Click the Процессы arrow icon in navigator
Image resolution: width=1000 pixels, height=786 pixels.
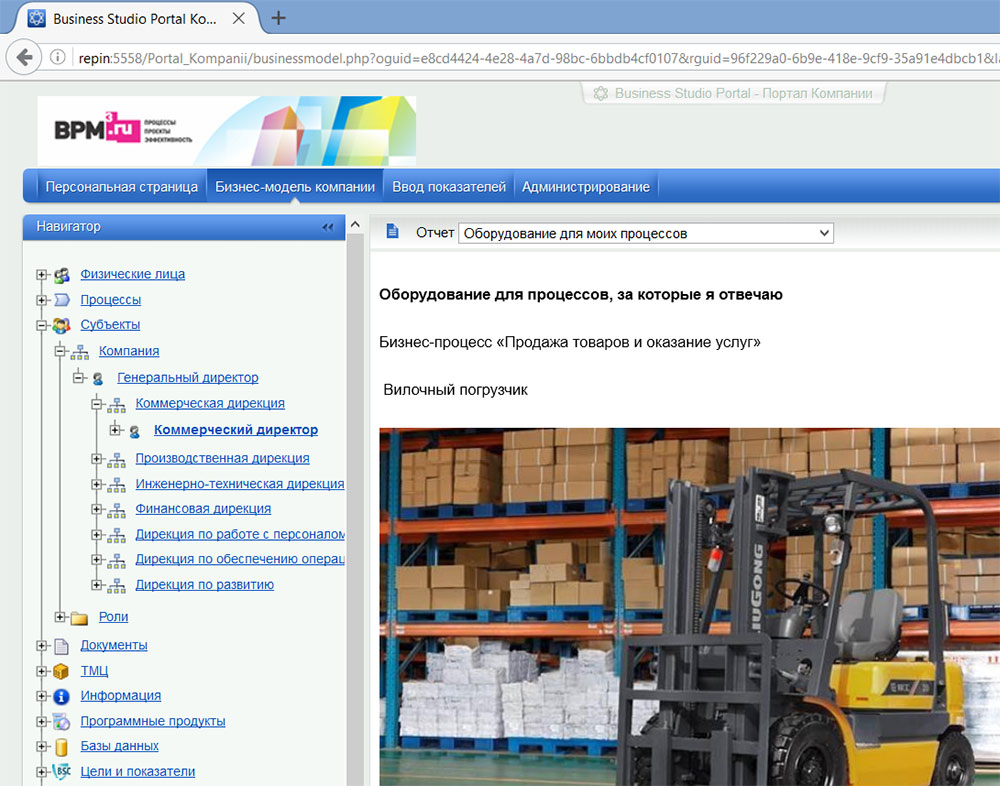62,300
